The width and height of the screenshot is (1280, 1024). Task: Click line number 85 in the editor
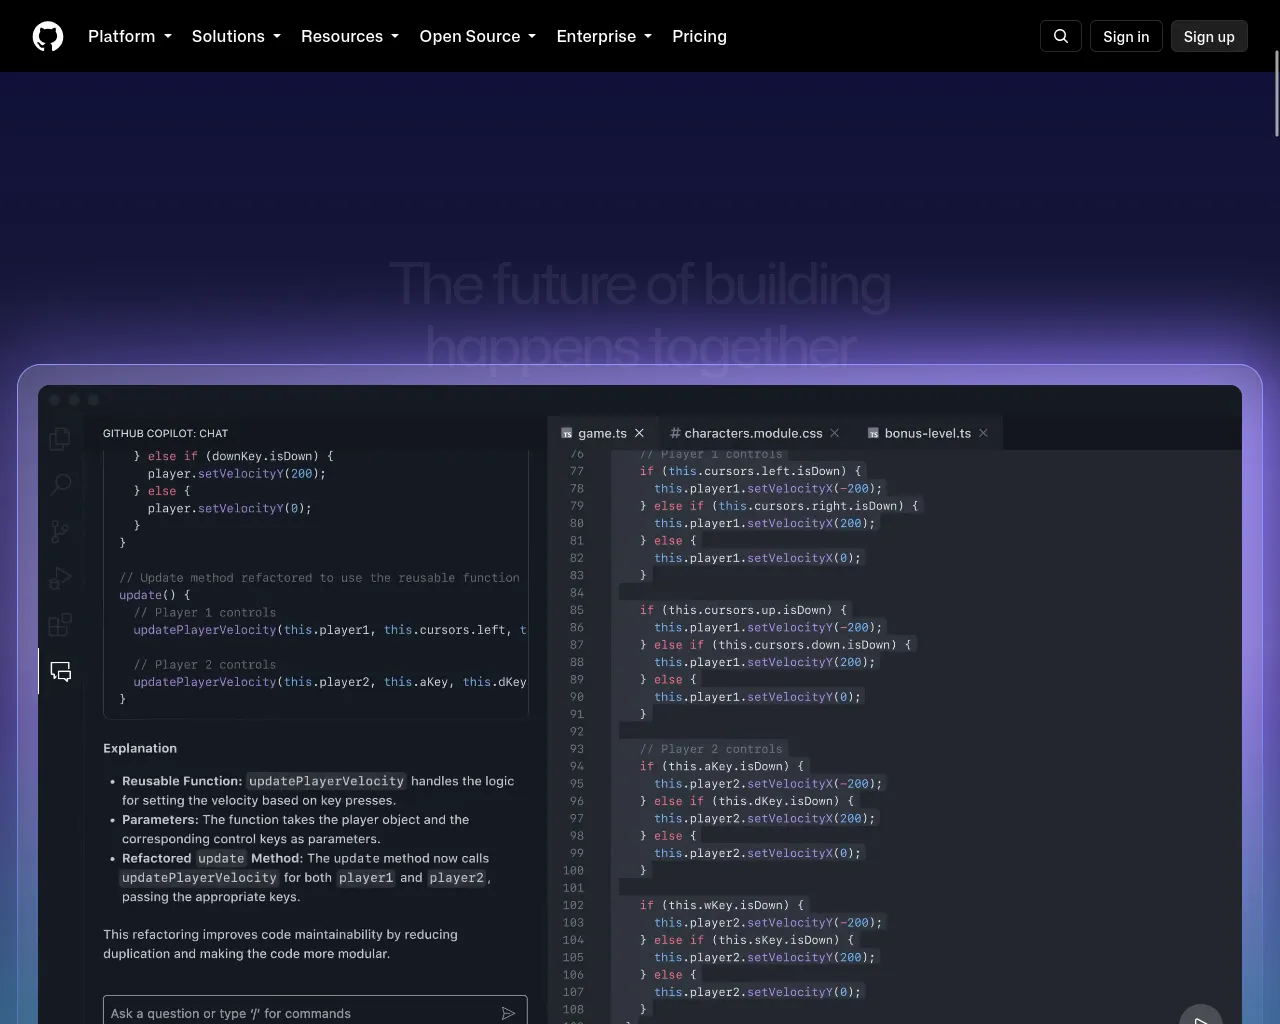[x=577, y=610]
